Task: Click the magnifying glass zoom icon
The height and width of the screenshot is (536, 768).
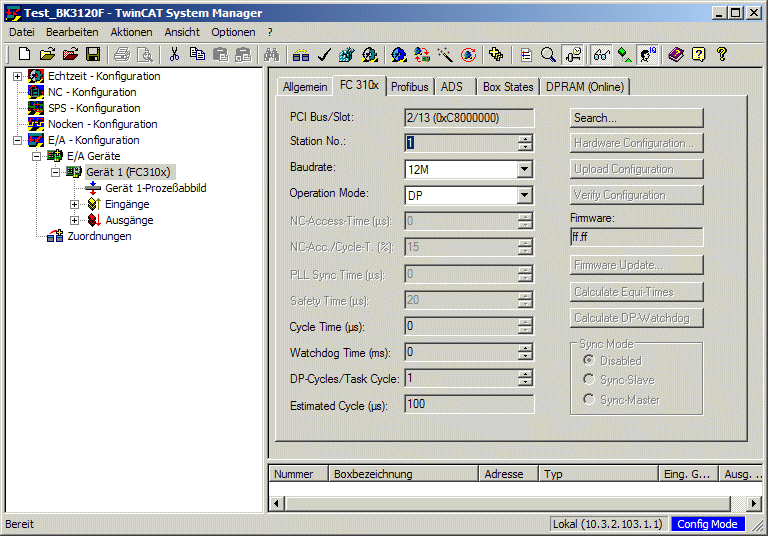Action: pyautogui.click(x=548, y=54)
